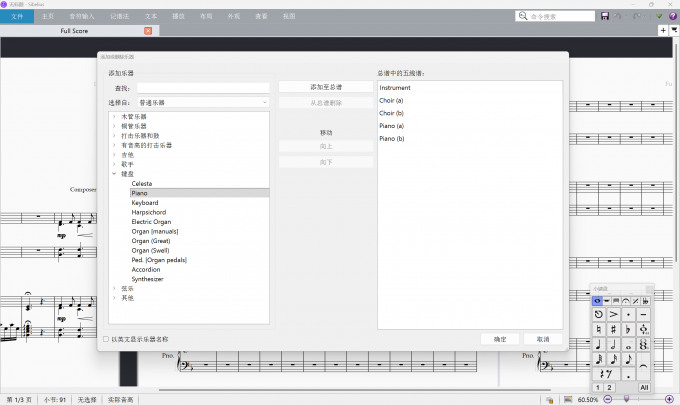Switch to the 播放 ribbon tab
Image resolution: width=680 pixels, height=405 pixels.
(x=178, y=17)
